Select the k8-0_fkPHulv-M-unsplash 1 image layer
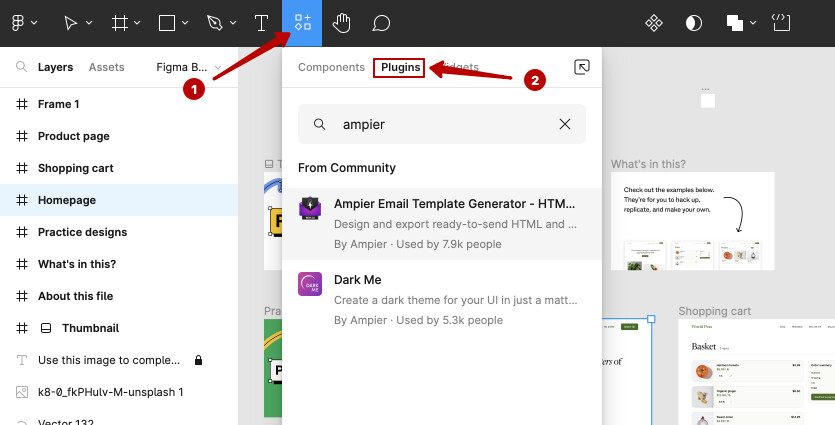 click(x=119, y=392)
